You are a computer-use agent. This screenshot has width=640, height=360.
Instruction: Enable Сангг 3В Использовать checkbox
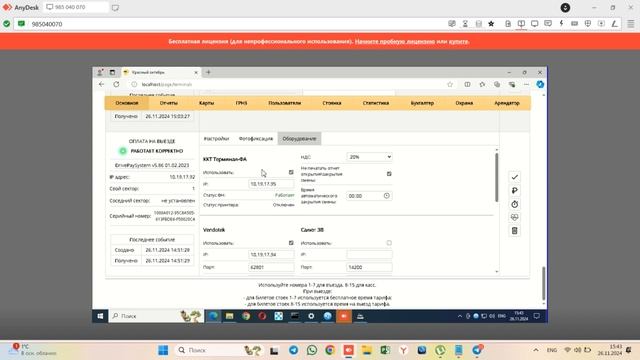click(389, 243)
